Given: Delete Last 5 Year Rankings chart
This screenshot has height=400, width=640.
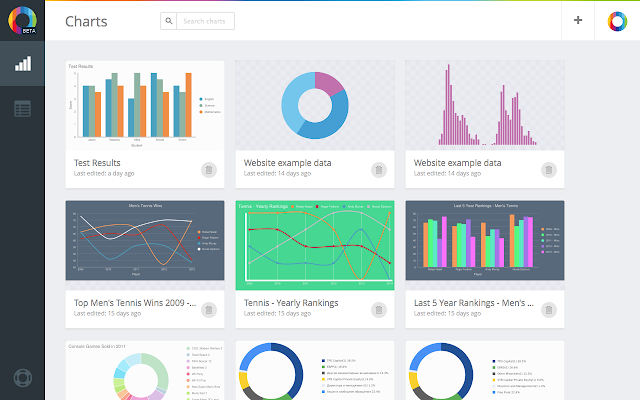Looking at the screenshot, I should coord(549,310).
